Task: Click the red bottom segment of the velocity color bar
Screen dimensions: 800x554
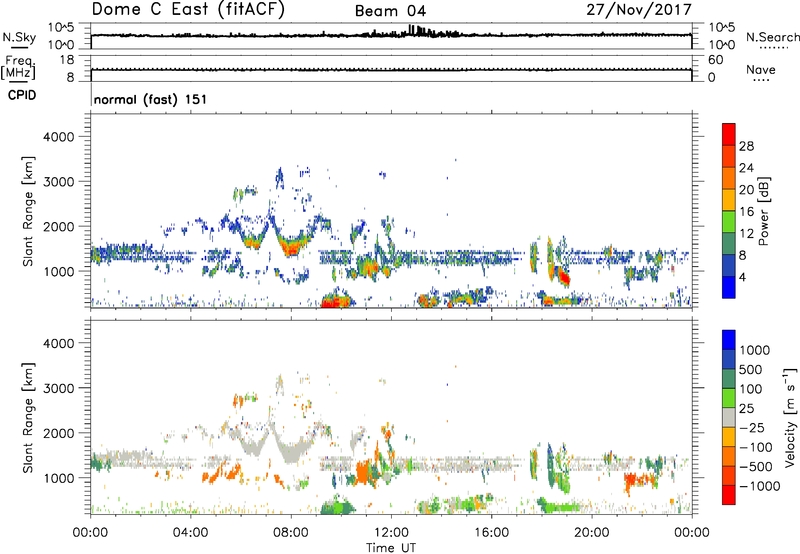Action: [729, 495]
